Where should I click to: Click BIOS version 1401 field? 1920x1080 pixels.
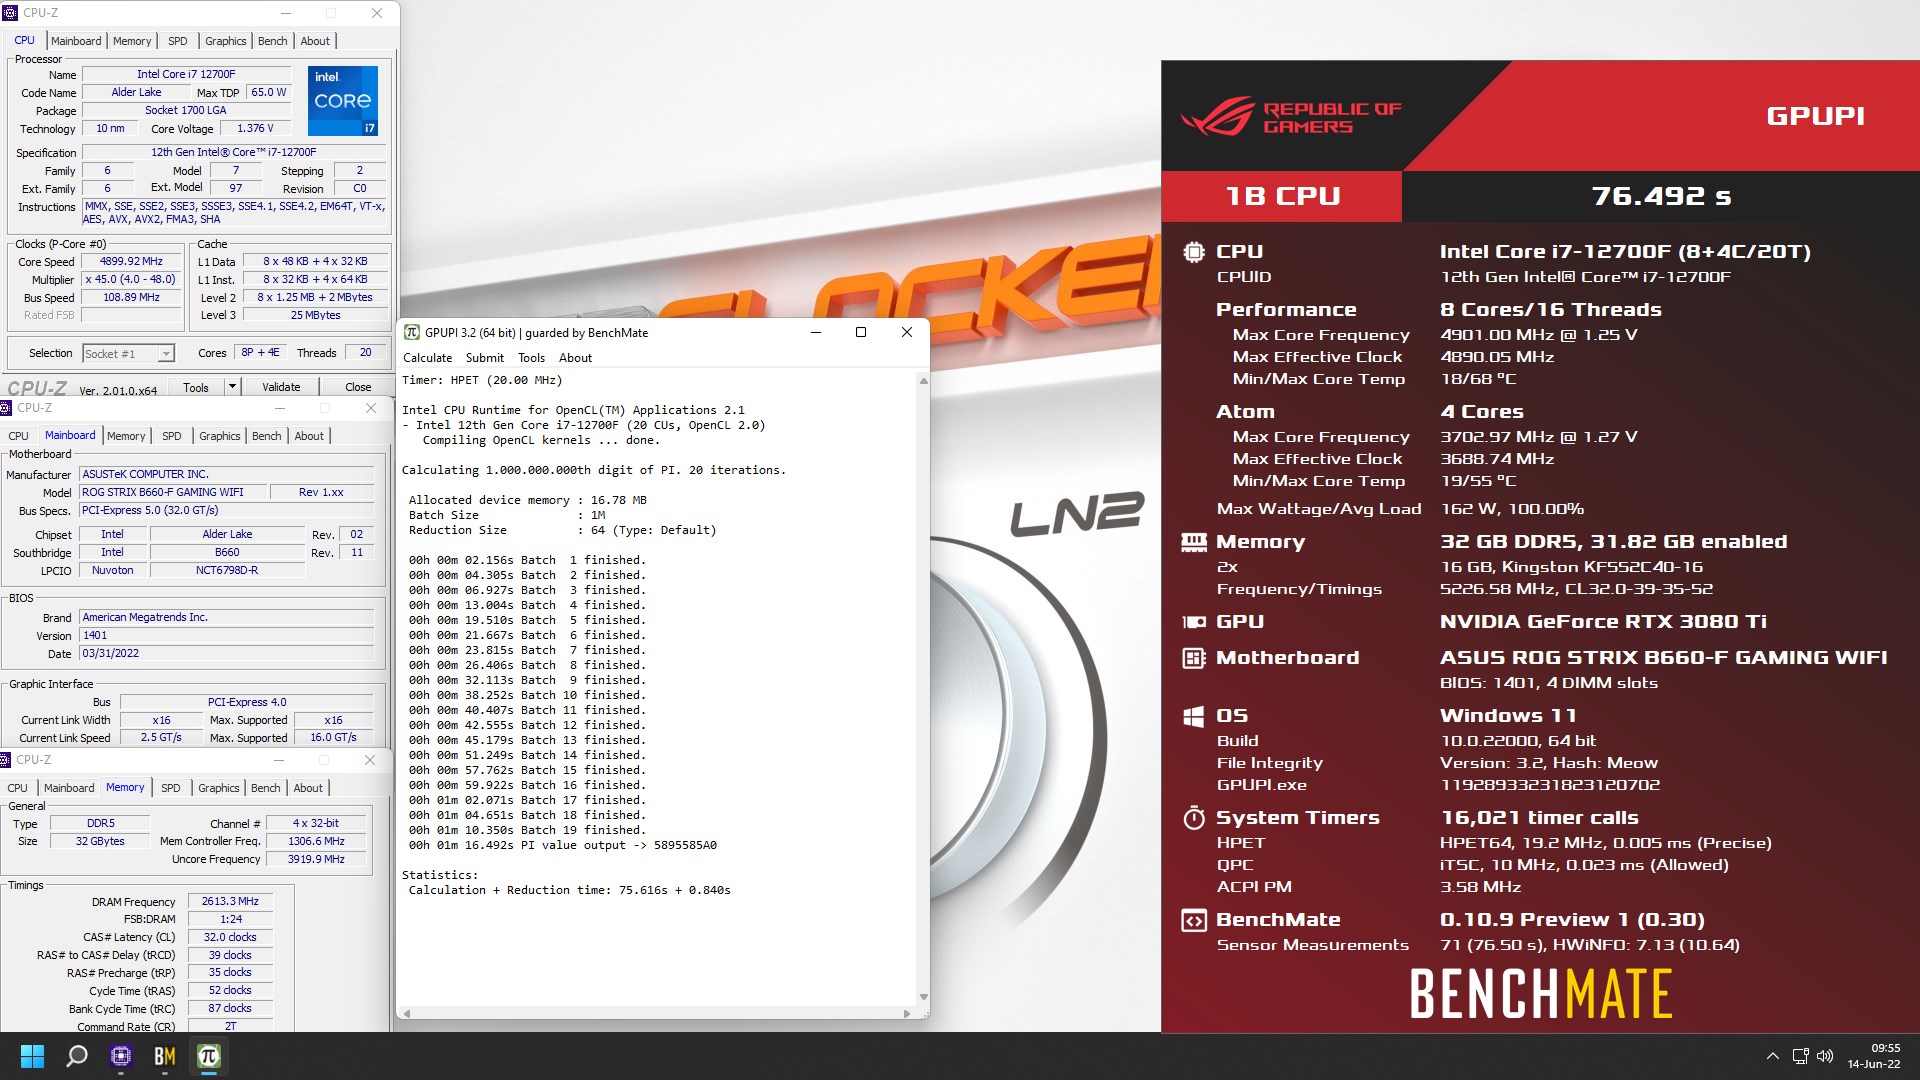pyautogui.click(x=226, y=635)
